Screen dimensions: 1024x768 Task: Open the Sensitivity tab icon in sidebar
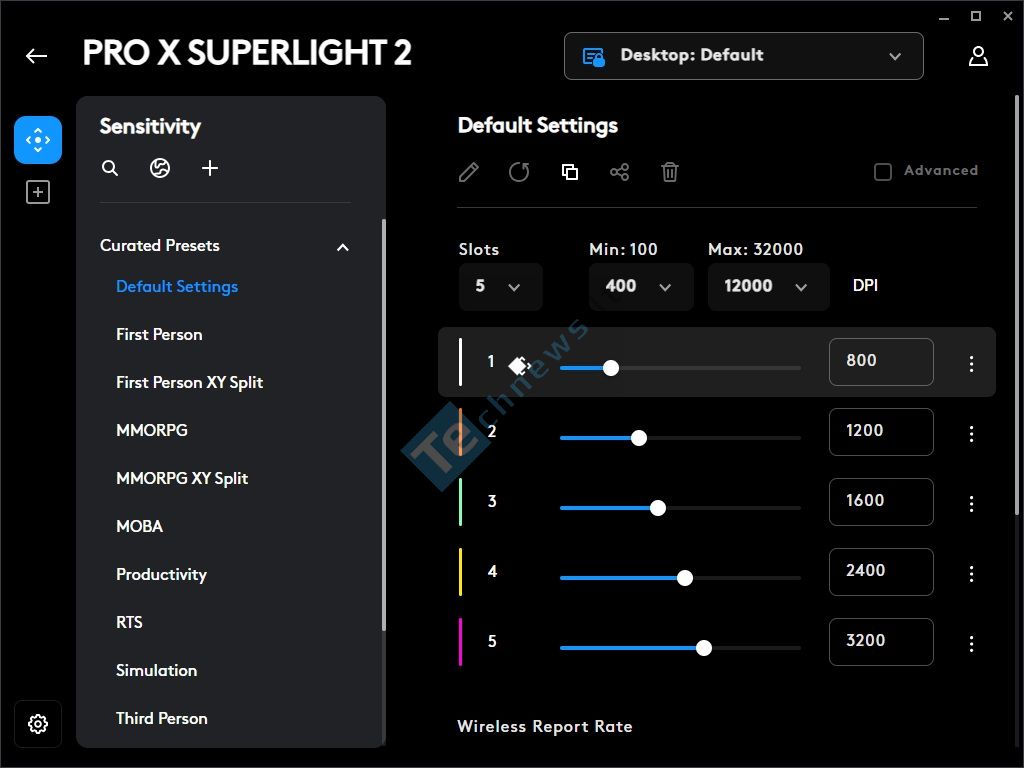tap(38, 140)
